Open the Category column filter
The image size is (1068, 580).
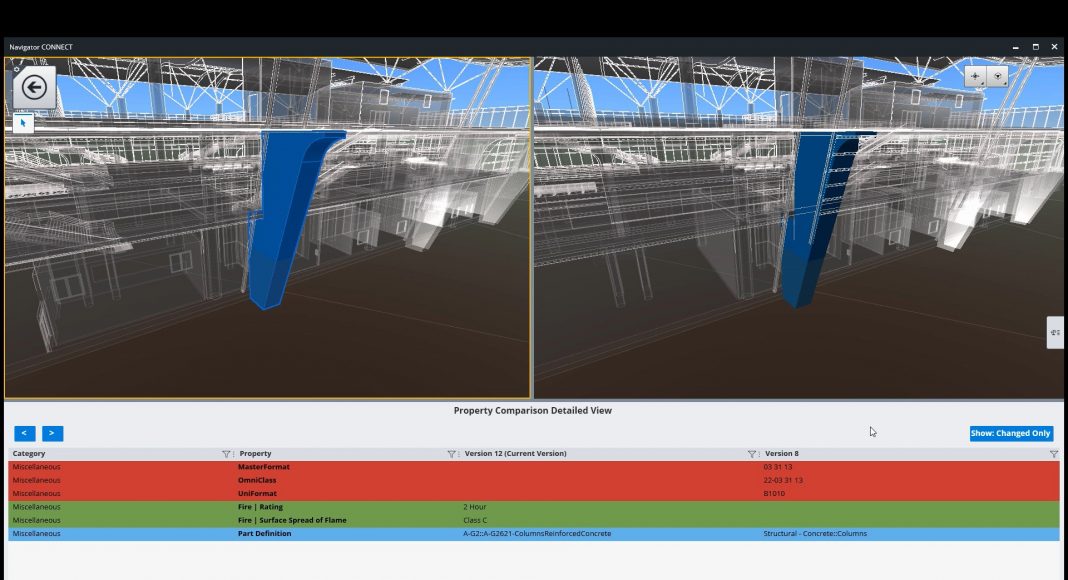click(226, 454)
